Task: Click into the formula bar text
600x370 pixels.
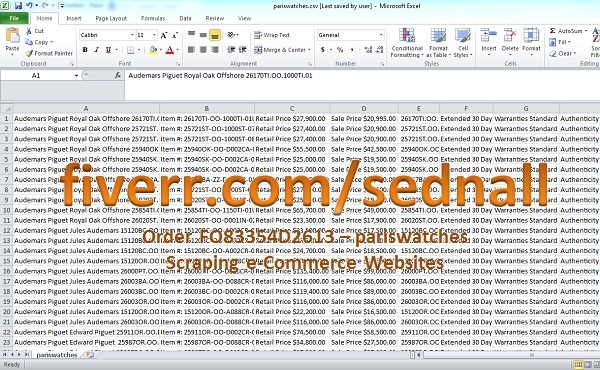Action: [220, 76]
